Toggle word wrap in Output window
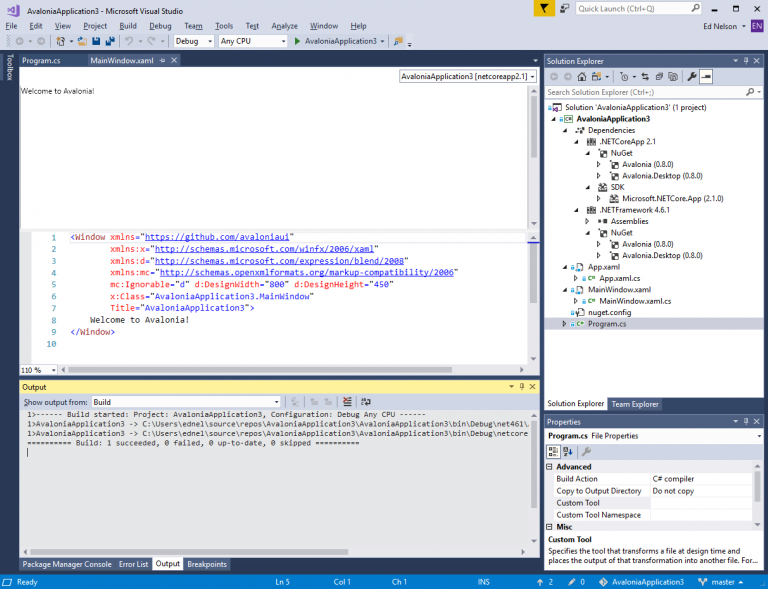Screen dimensions: 768x589 pos(365,402)
